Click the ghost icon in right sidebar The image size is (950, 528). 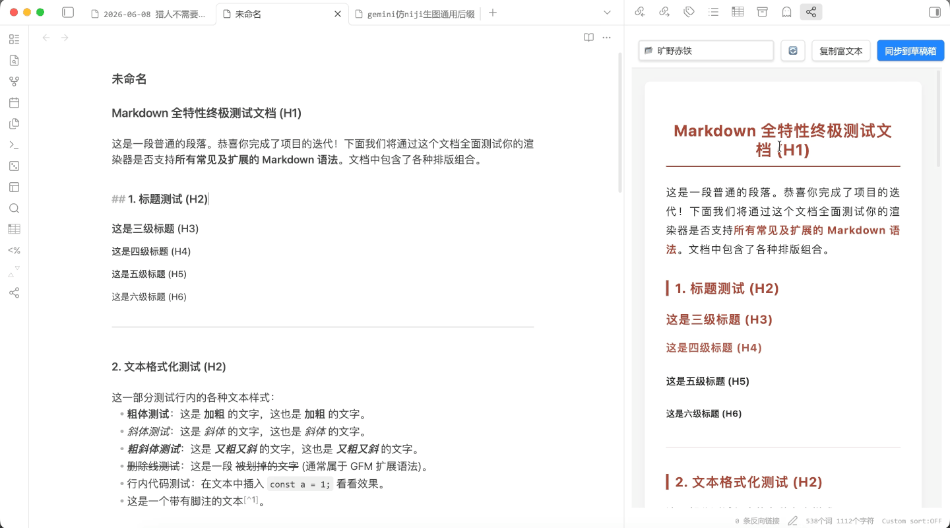(x=786, y=12)
